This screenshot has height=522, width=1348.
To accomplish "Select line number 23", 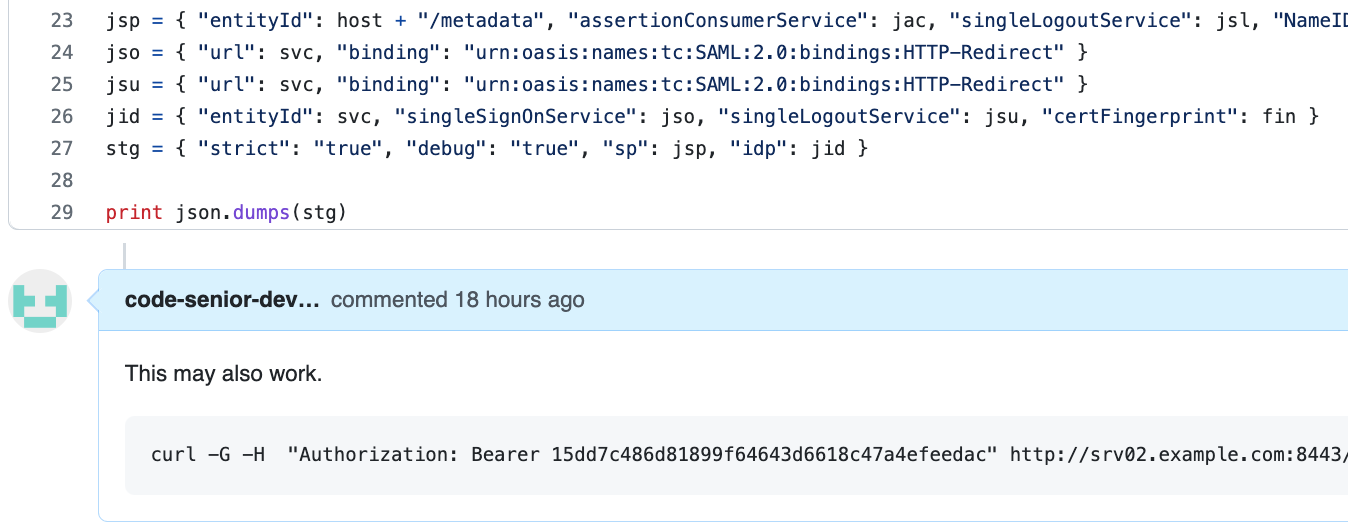I will coord(62,20).
